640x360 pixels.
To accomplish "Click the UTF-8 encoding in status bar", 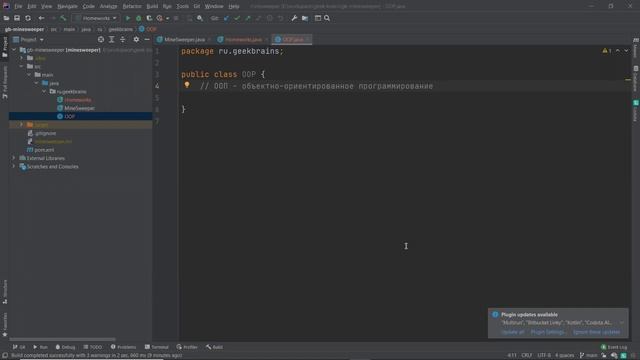I will [x=544, y=356].
